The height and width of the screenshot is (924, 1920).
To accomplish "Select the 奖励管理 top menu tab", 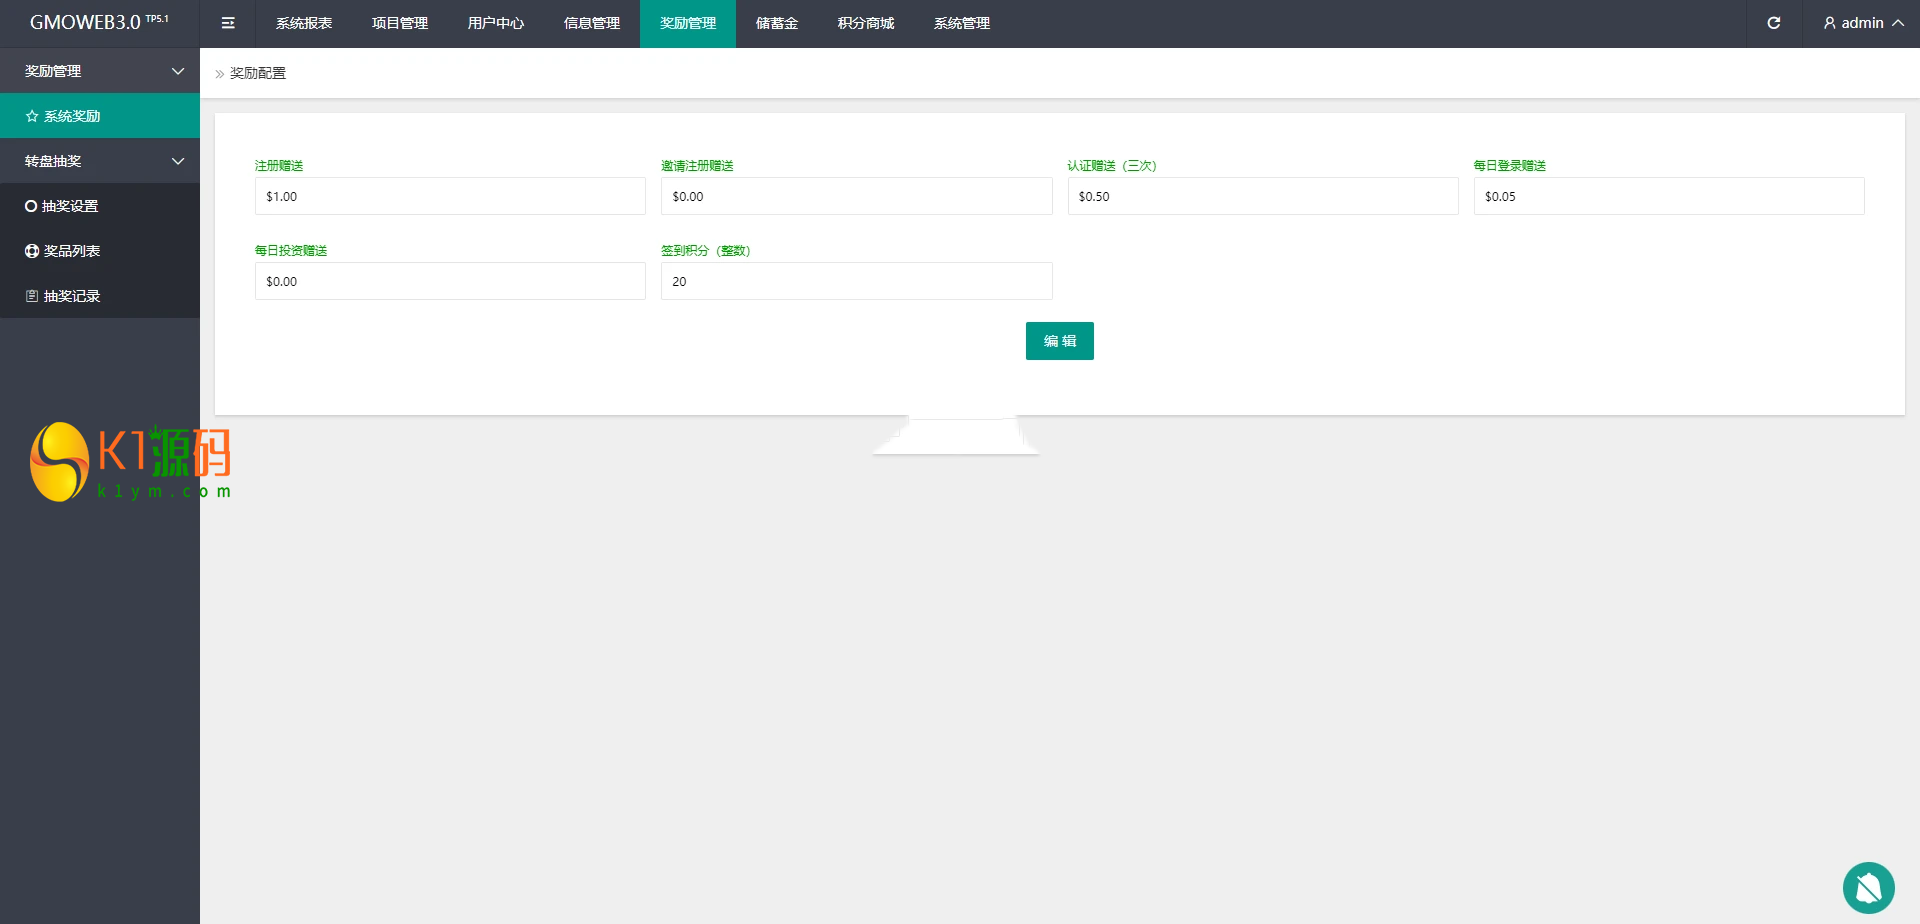I will coord(688,23).
